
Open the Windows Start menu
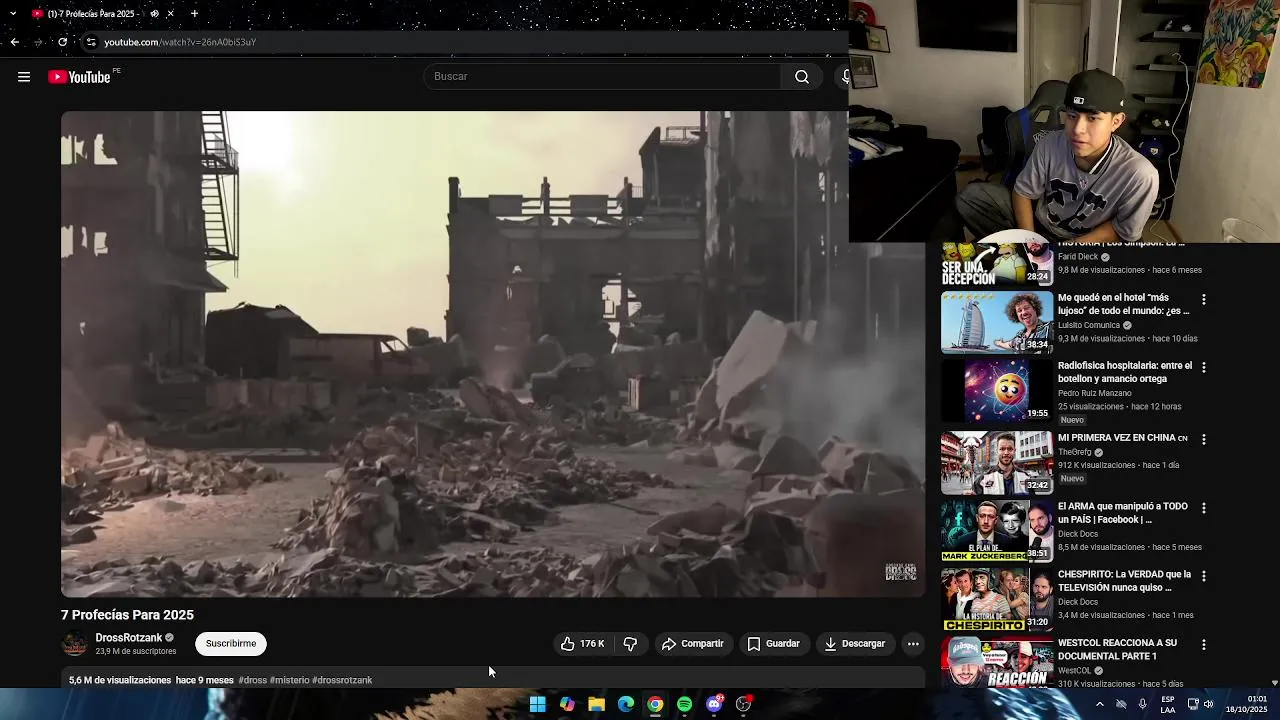point(537,704)
